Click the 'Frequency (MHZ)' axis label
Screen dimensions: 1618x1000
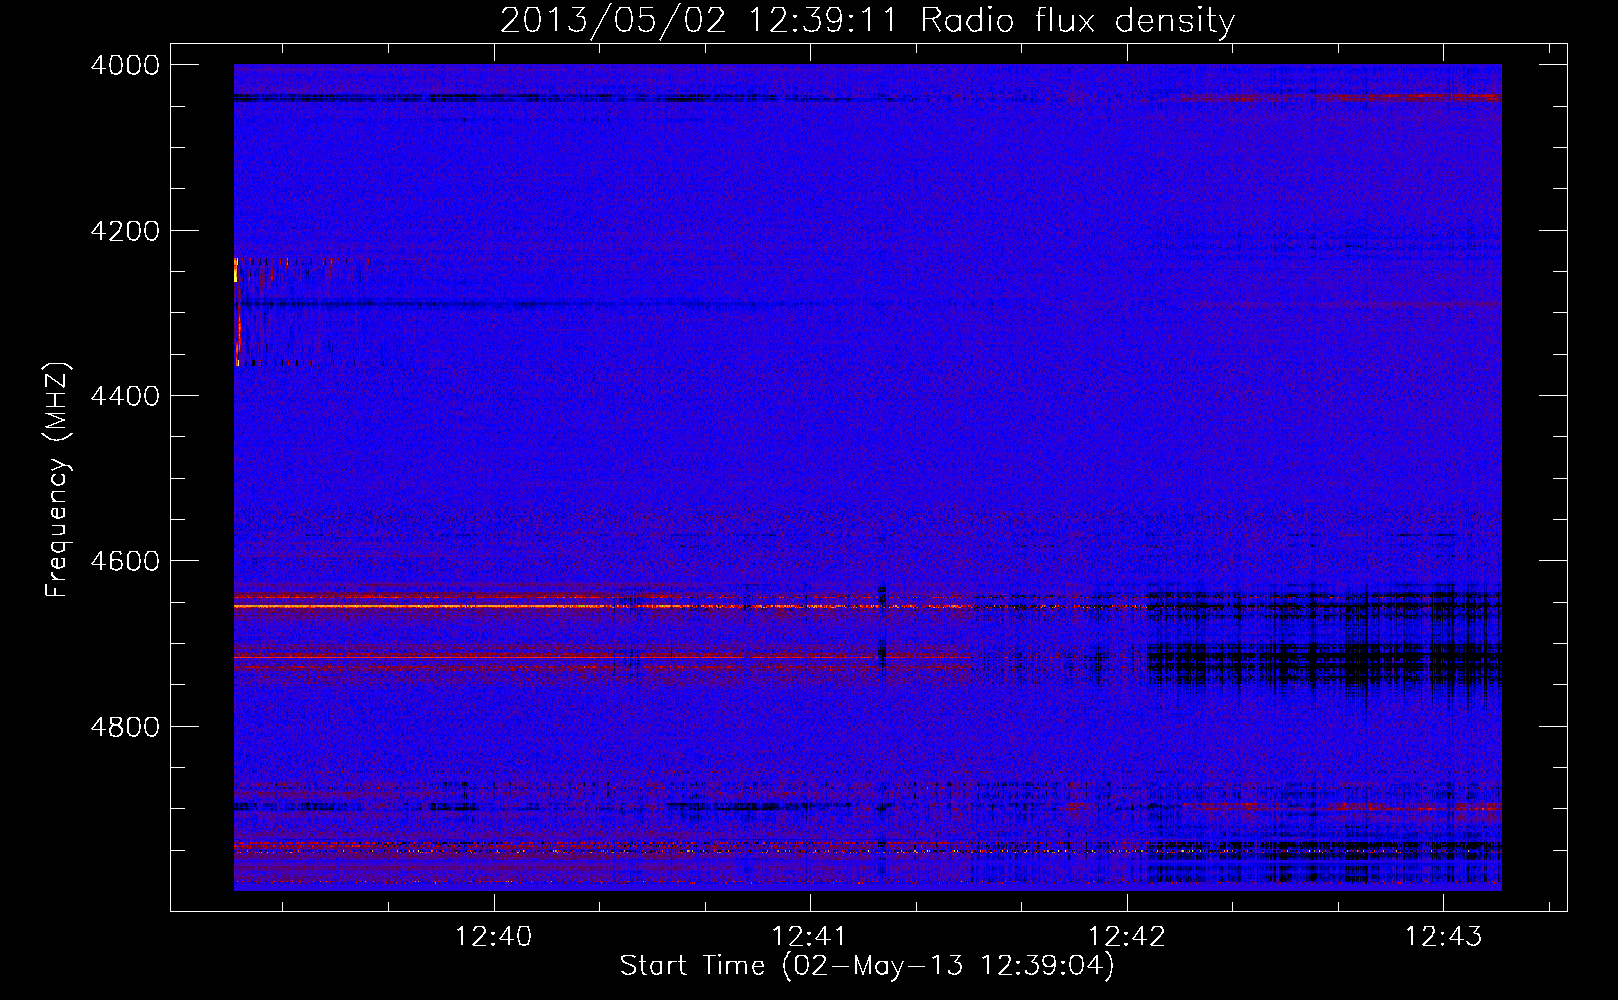[x=58, y=480]
